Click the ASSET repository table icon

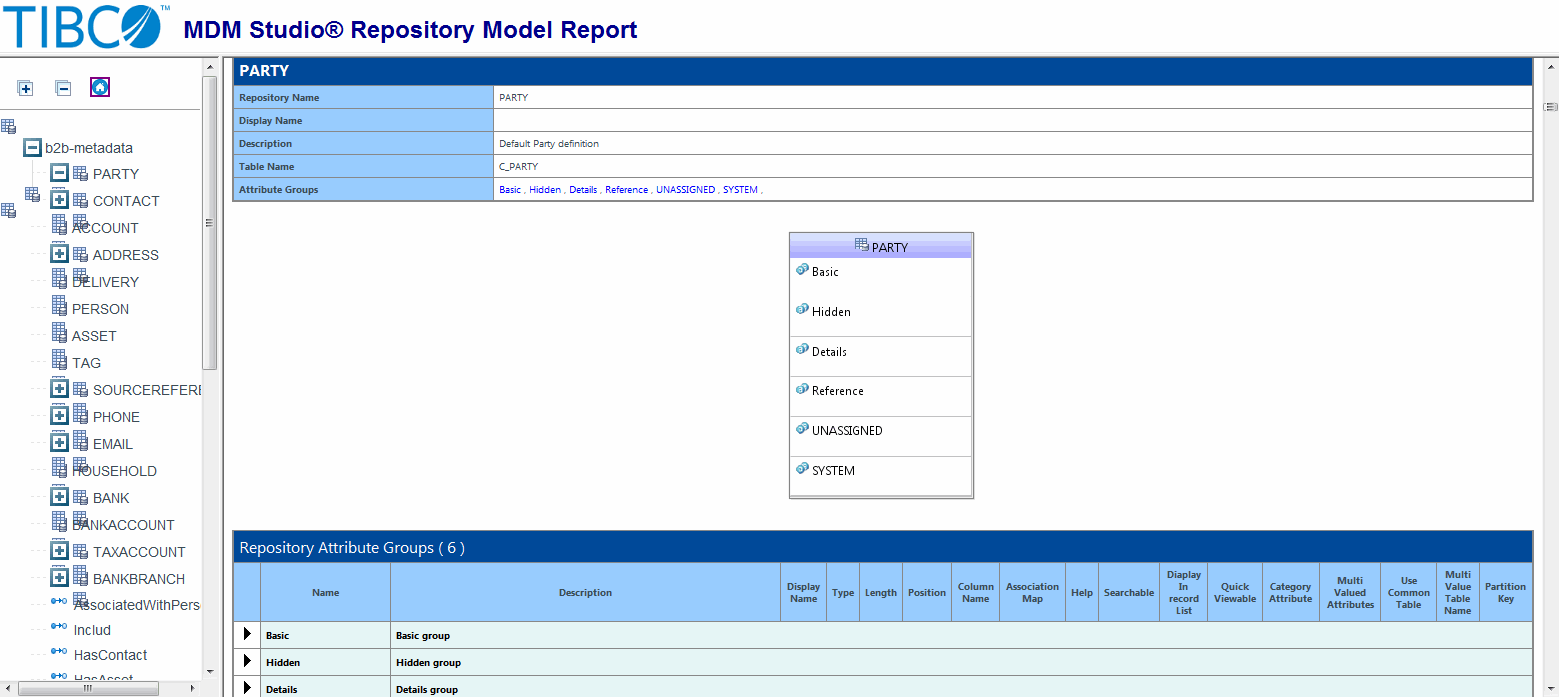tap(59, 334)
